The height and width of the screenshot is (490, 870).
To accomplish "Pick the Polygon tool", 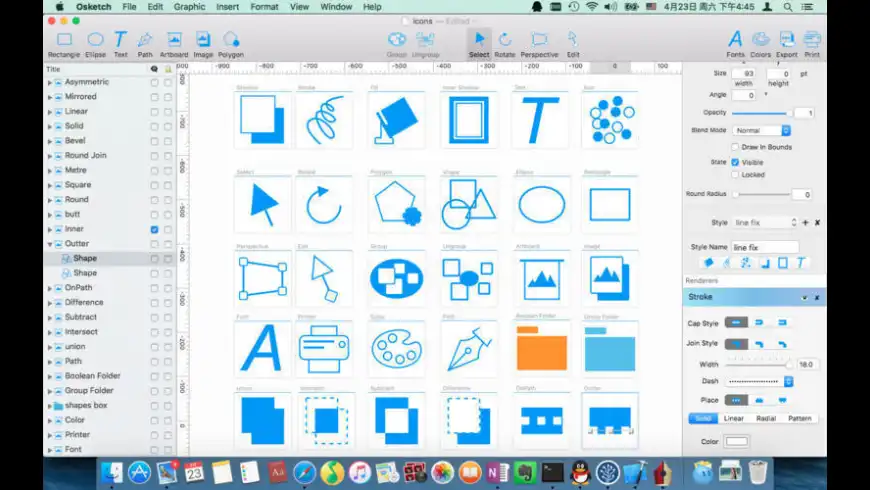I will pos(231,41).
